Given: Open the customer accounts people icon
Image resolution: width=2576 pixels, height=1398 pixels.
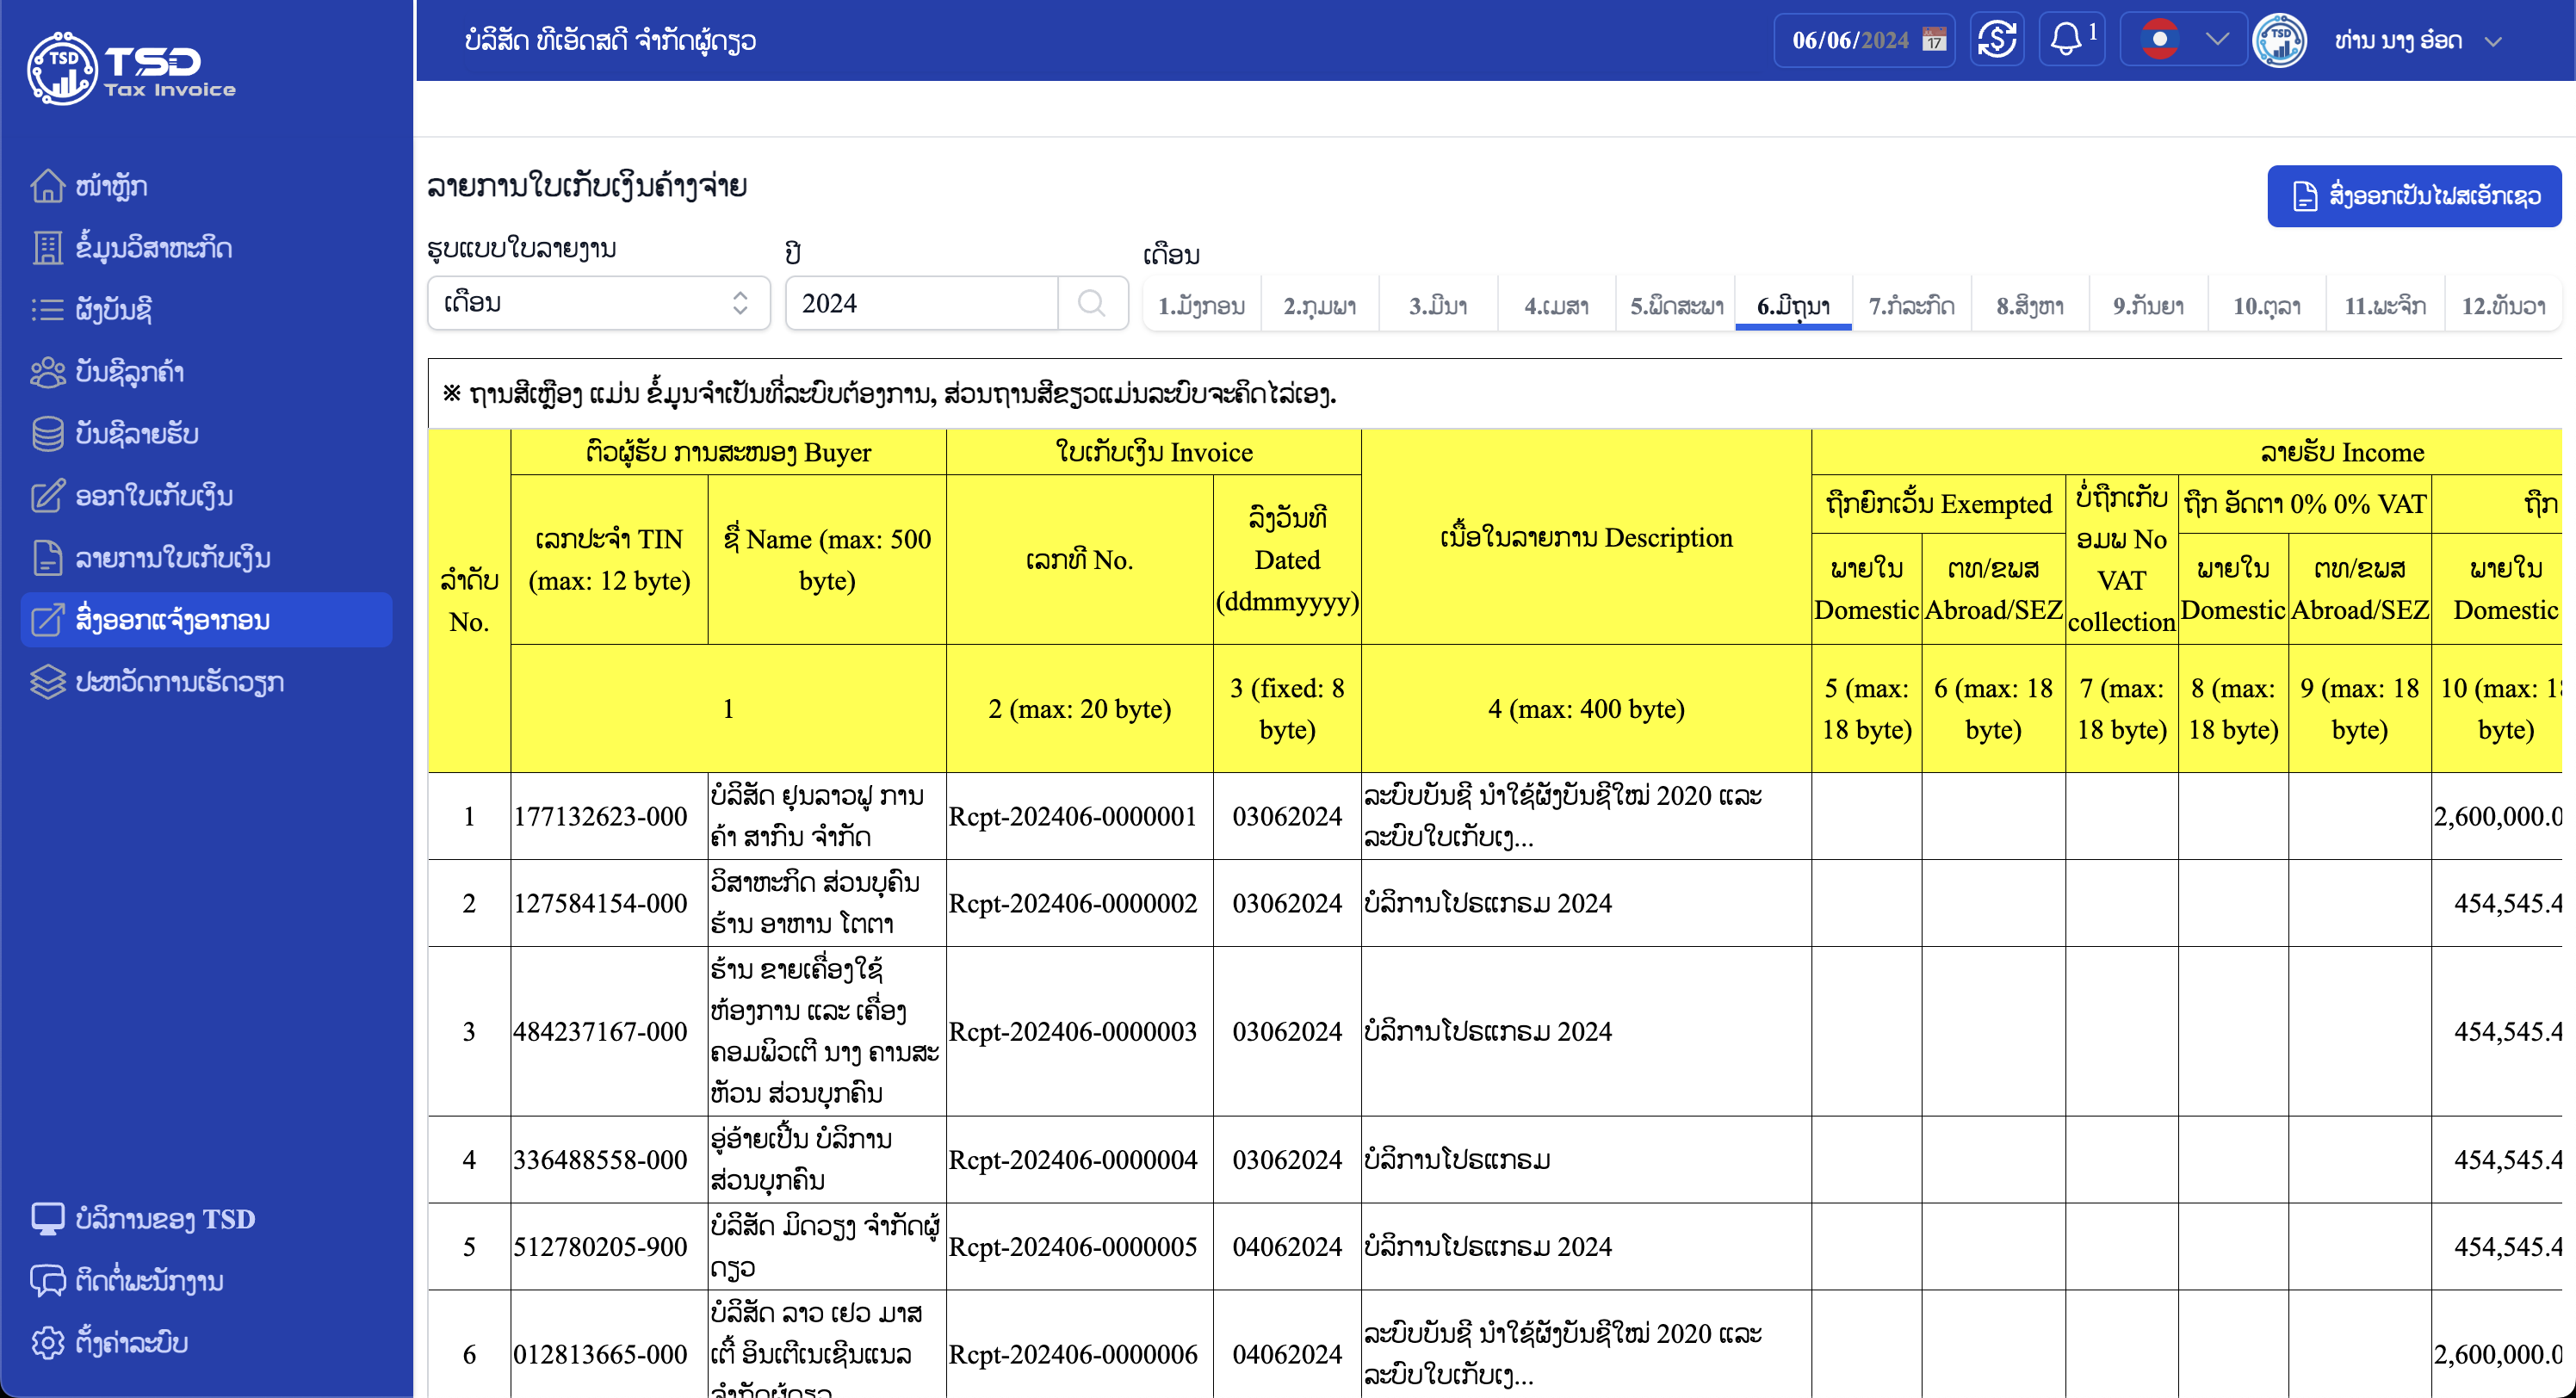Looking at the screenshot, I should pyautogui.click(x=47, y=372).
